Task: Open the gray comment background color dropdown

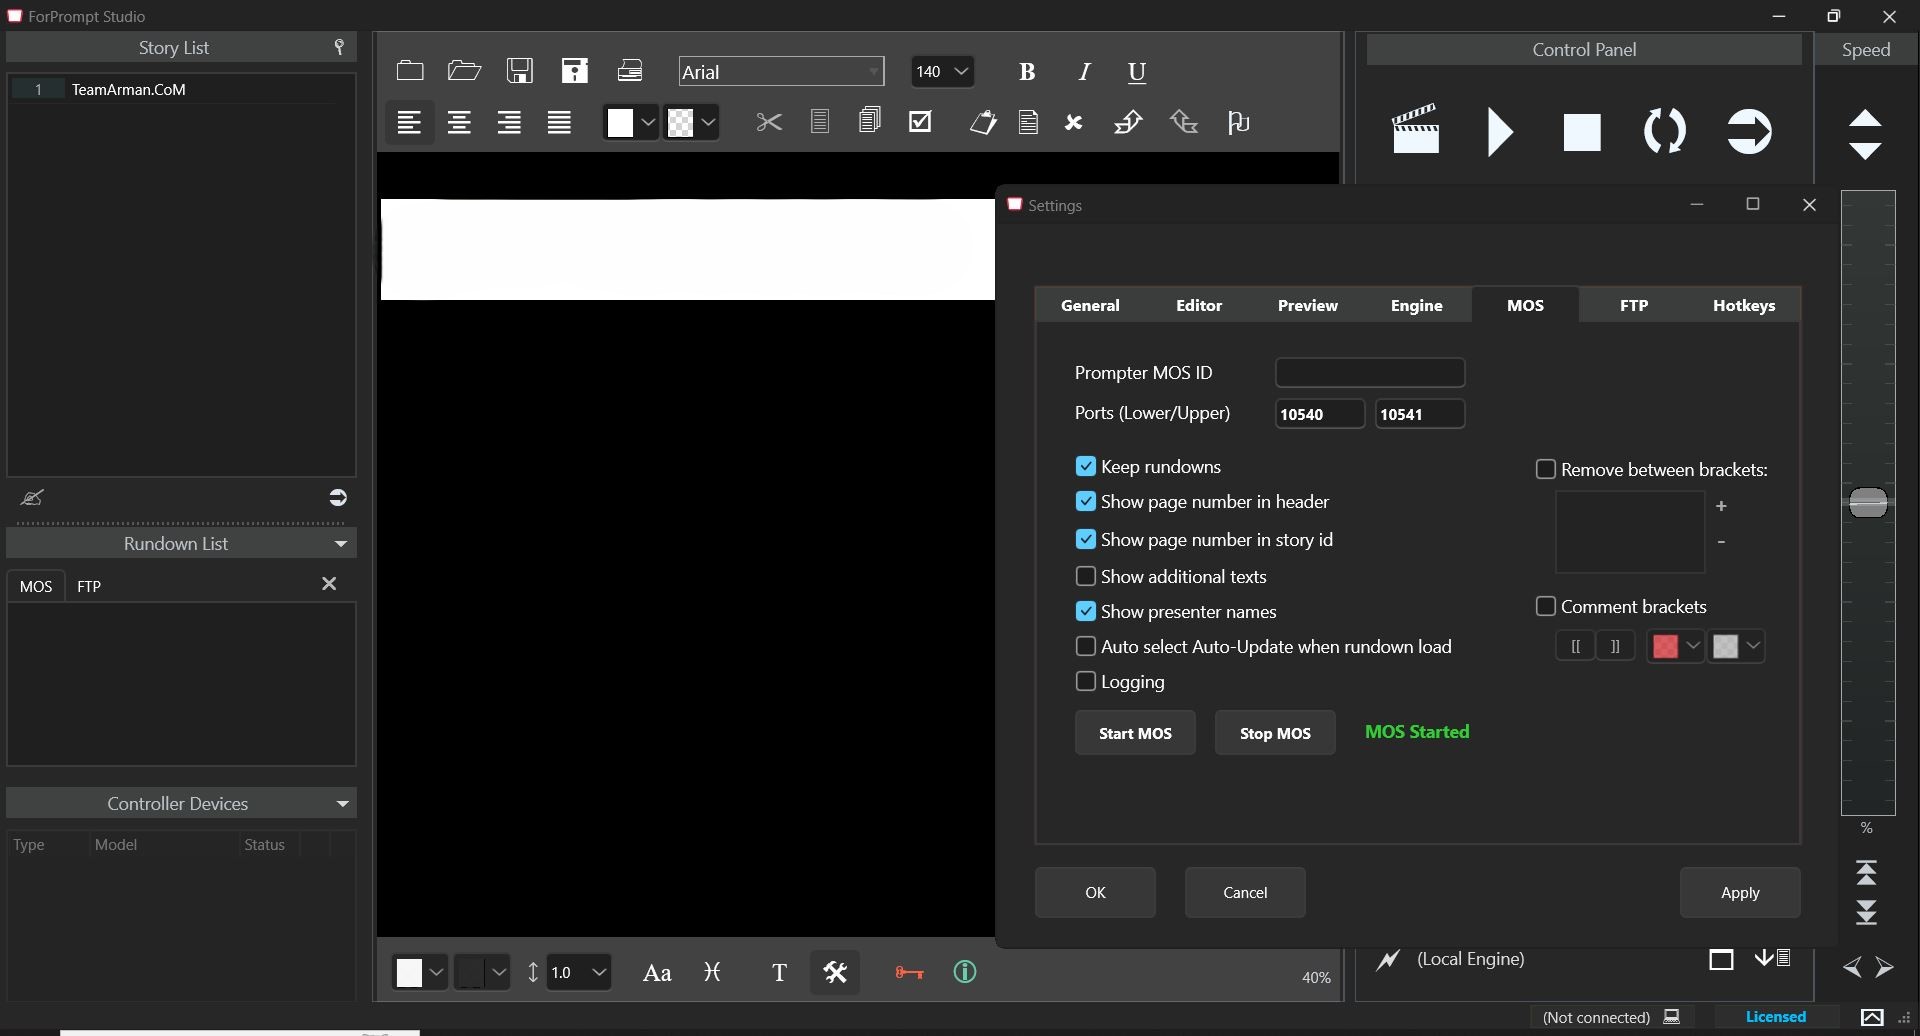Action: tap(1752, 647)
